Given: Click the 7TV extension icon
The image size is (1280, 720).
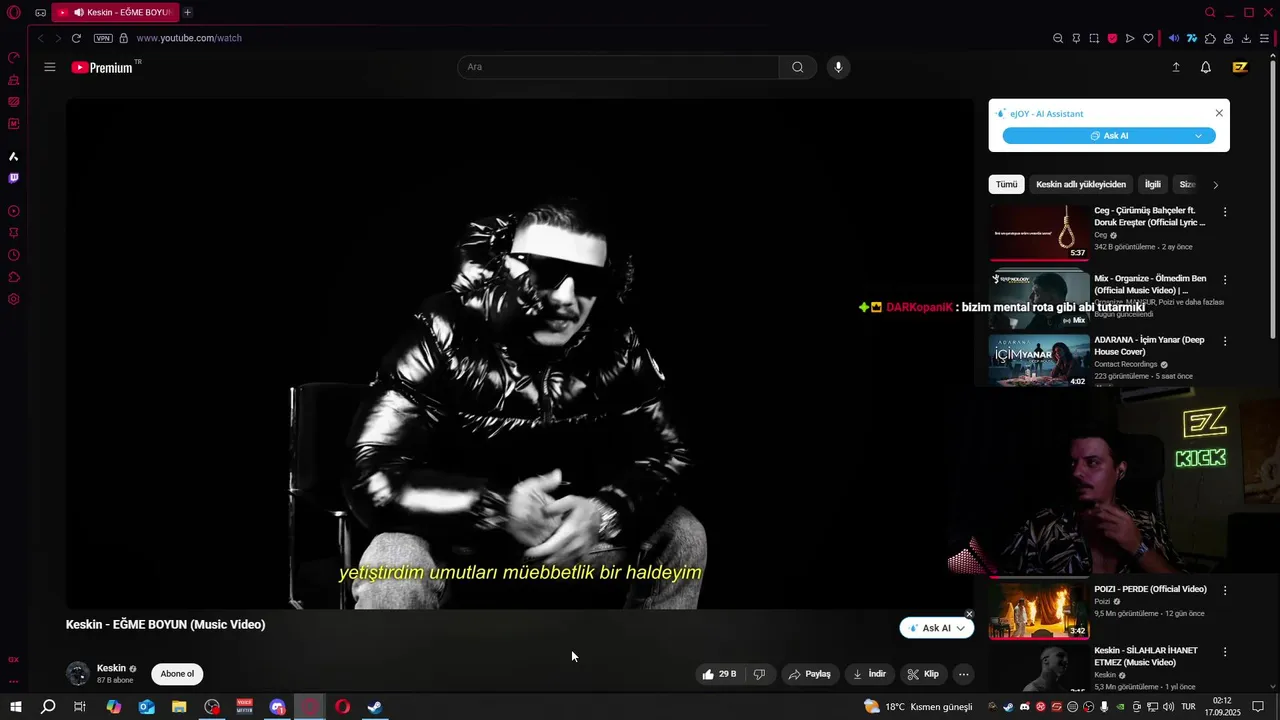Looking at the screenshot, I should (x=1192, y=38).
